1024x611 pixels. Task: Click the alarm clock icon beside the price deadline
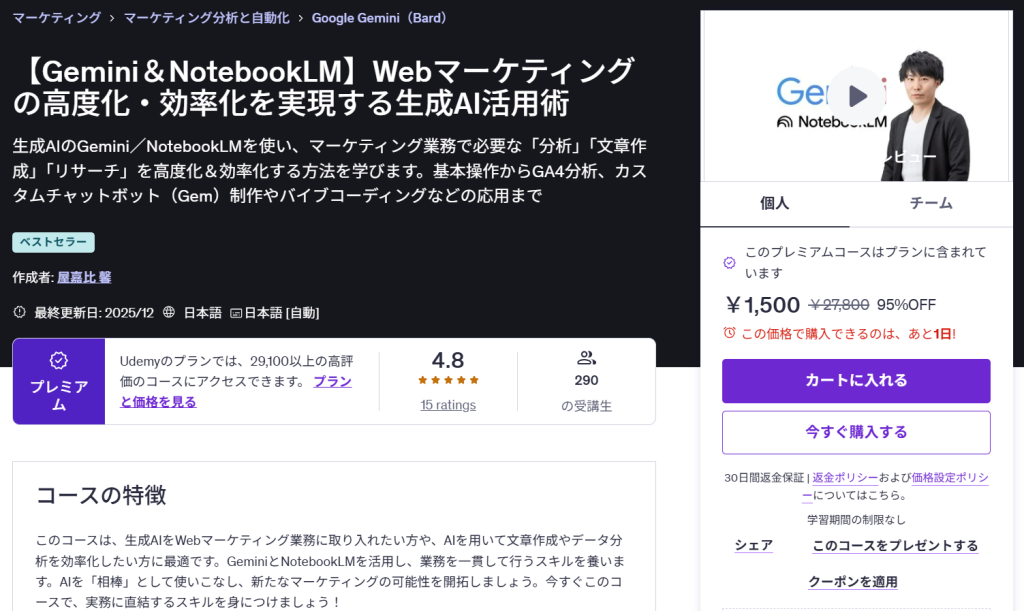(x=730, y=333)
